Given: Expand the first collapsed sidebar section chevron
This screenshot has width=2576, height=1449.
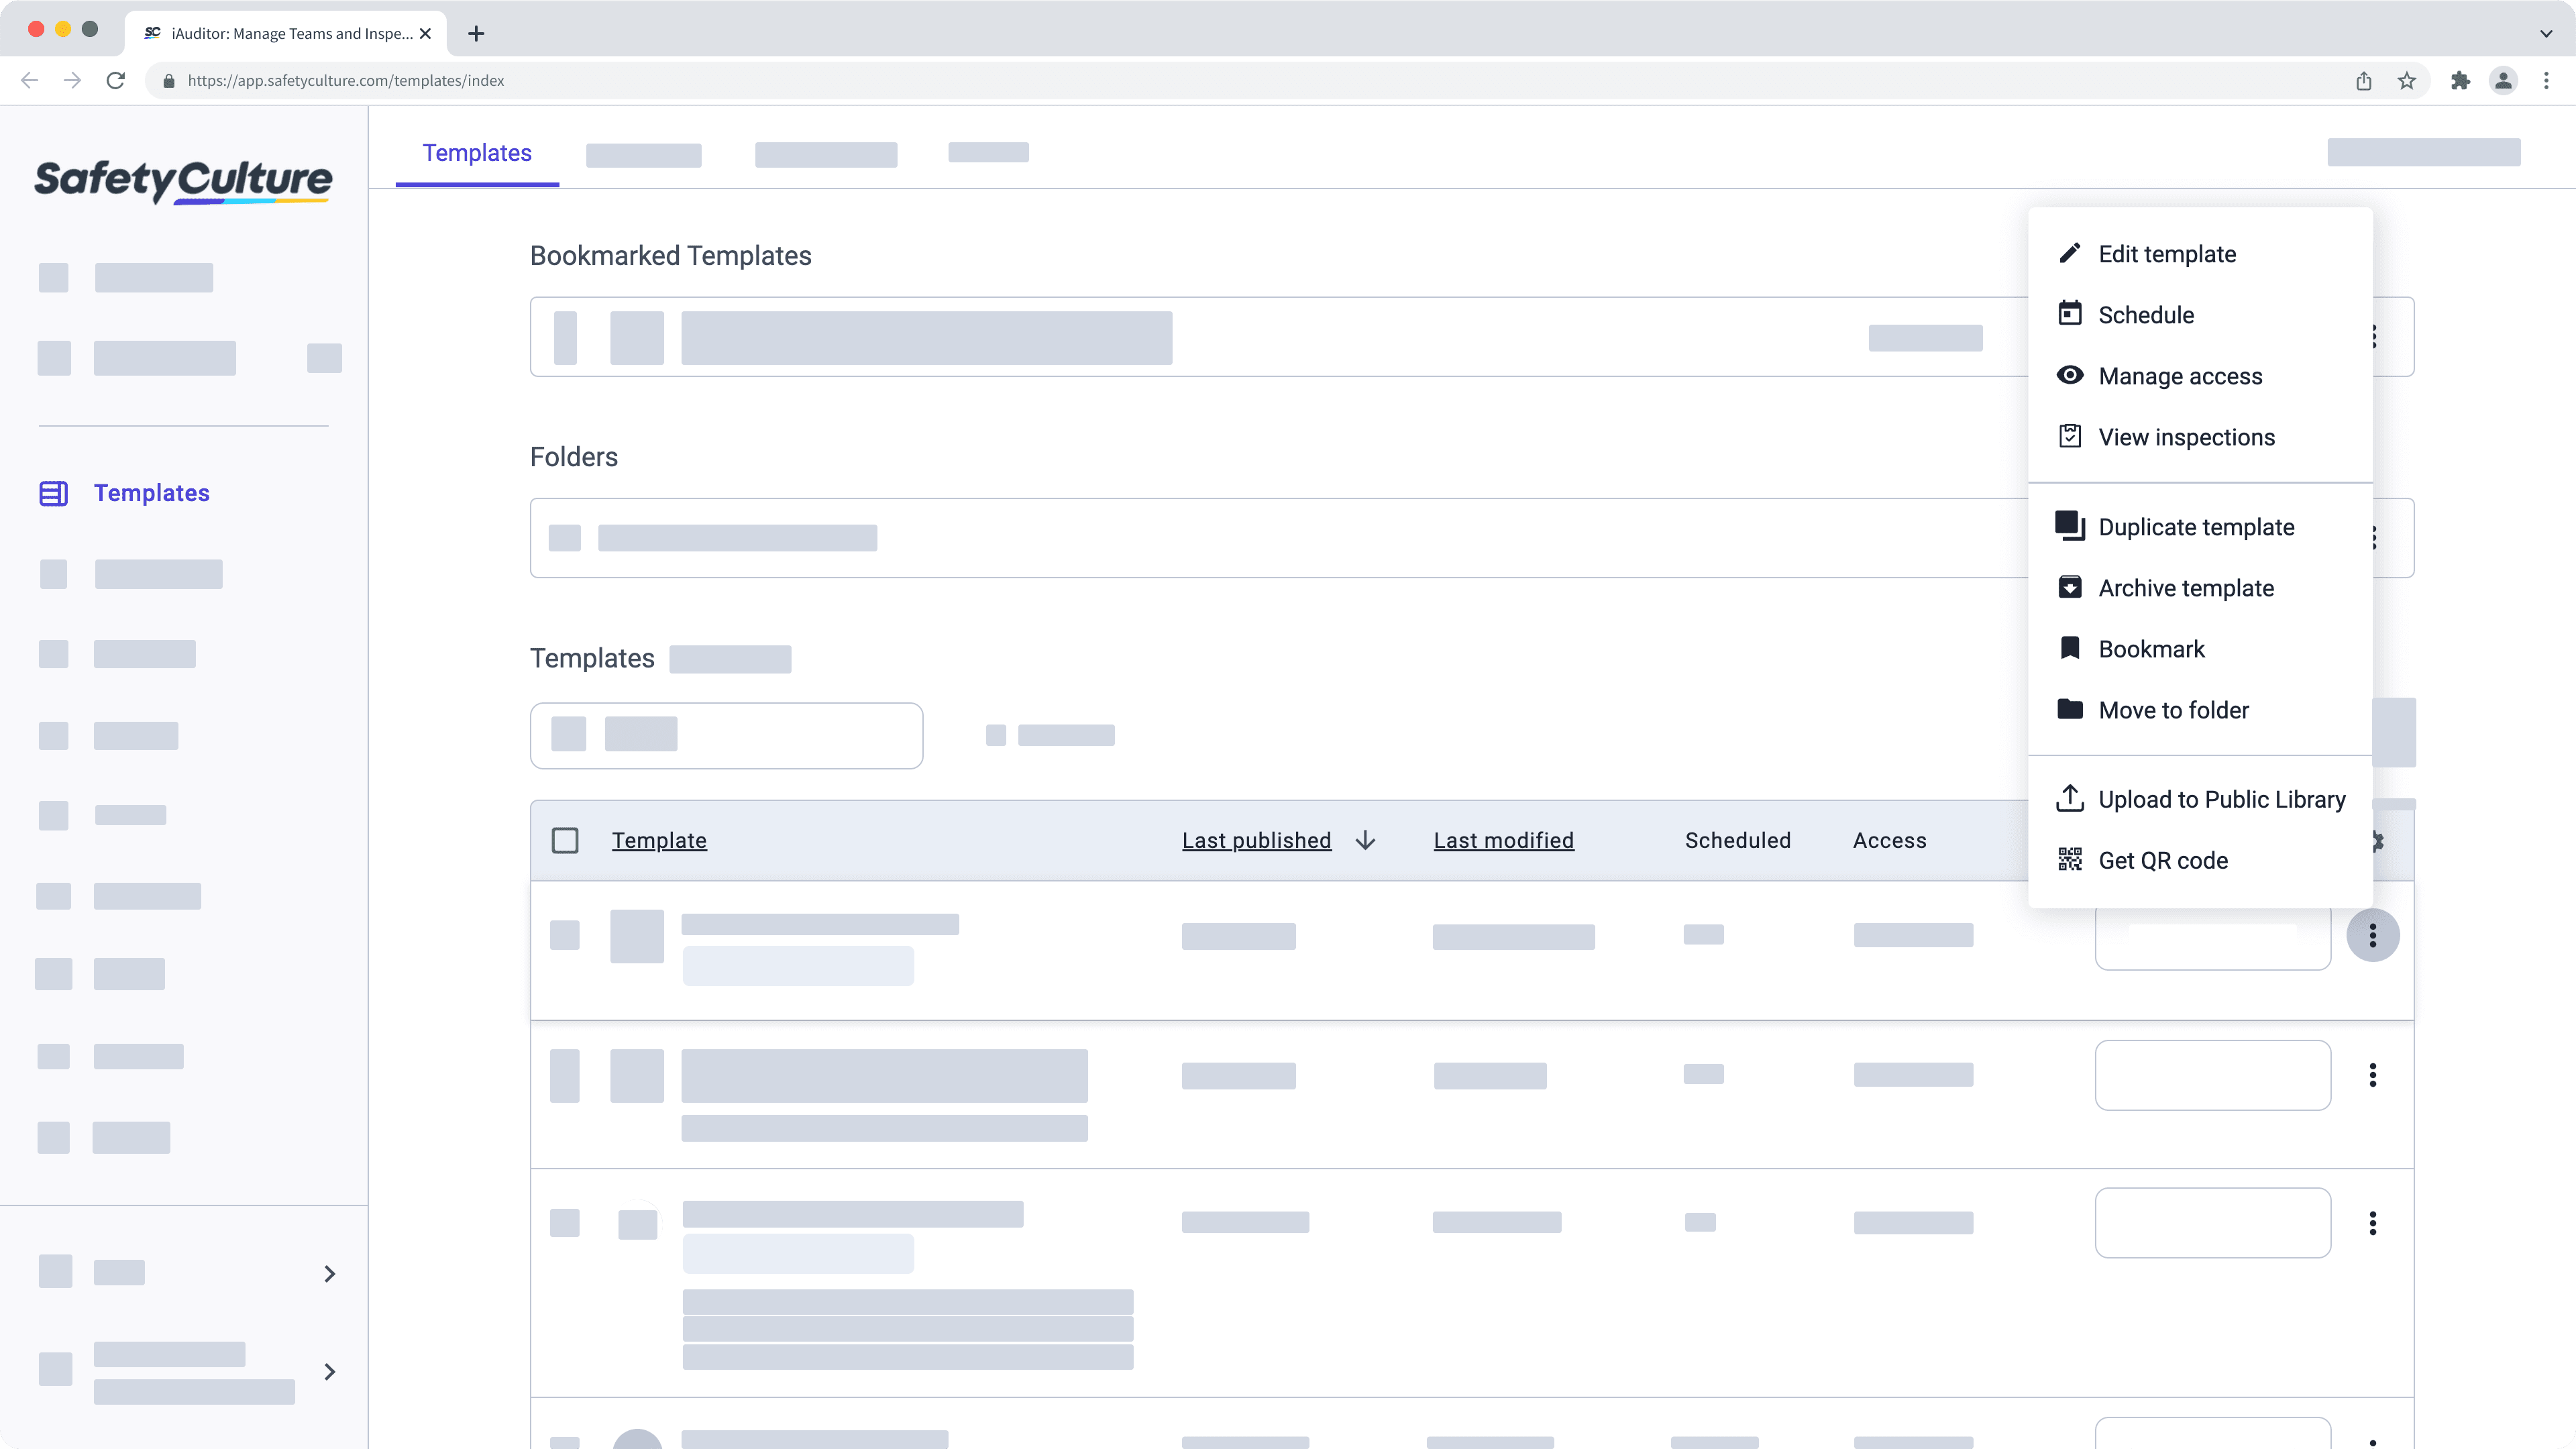Looking at the screenshot, I should 330,1273.
